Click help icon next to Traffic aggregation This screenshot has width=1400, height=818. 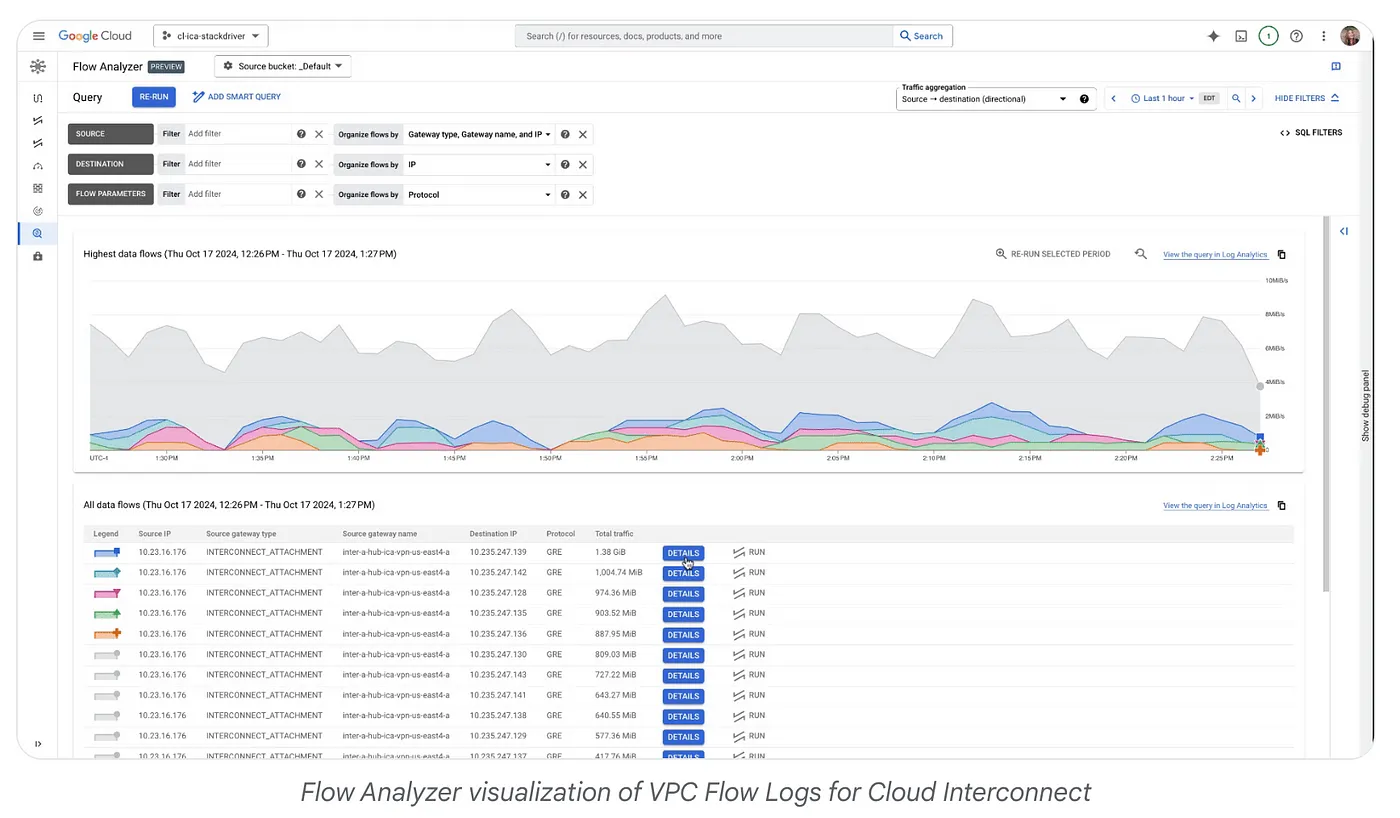pos(1084,99)
